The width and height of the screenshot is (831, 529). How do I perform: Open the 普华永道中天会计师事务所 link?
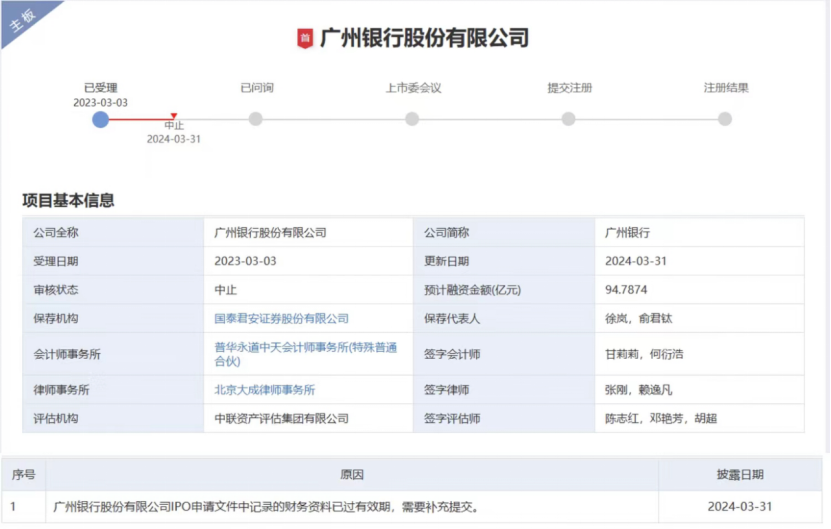click(306, 354)
